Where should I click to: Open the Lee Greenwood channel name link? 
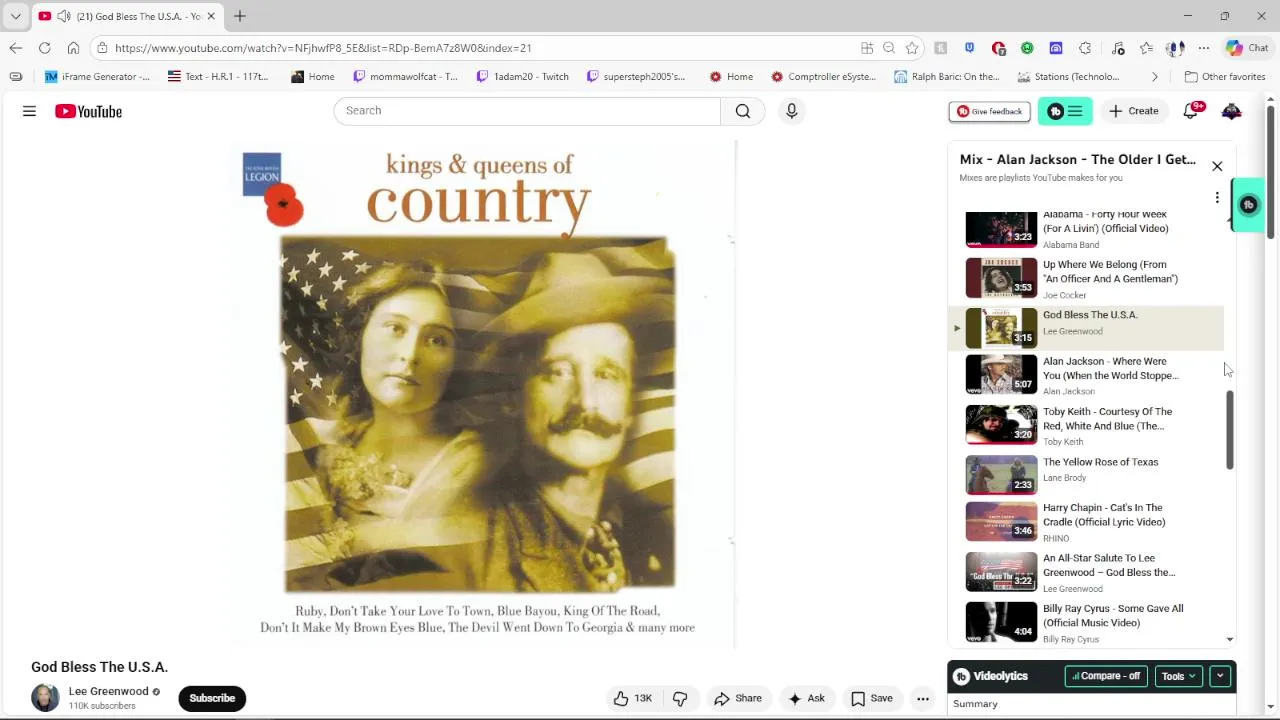(x=108, y=691)
